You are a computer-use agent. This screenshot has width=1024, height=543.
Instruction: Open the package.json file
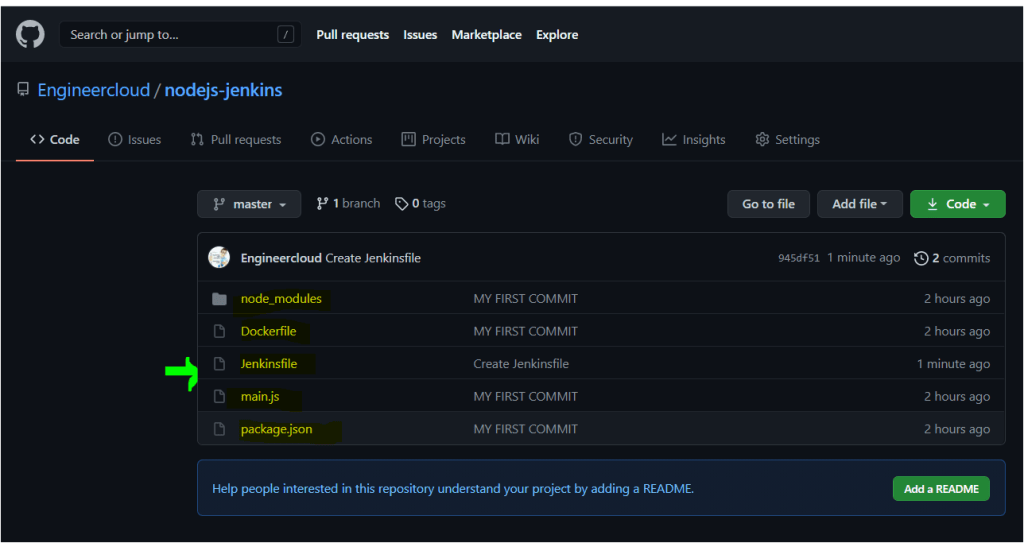click(276, 429)
